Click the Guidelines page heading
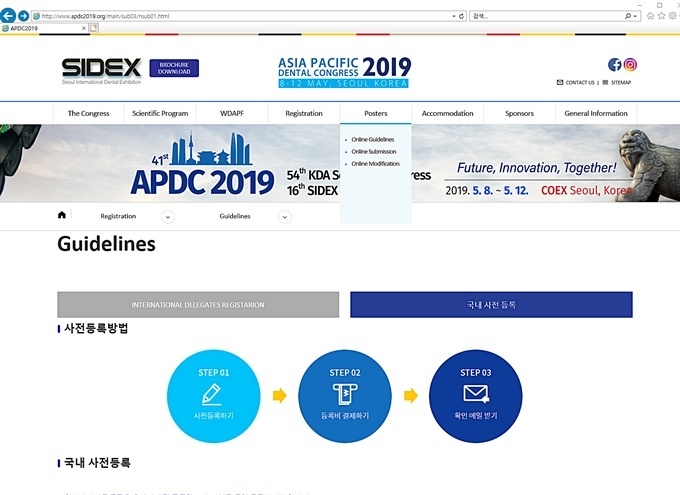The width and height of the screenshot is (680, 495). [106, 244]
